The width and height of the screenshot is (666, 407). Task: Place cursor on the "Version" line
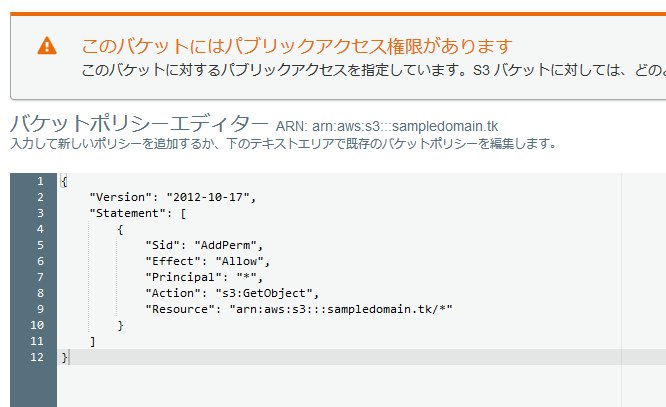click(172, 197)
